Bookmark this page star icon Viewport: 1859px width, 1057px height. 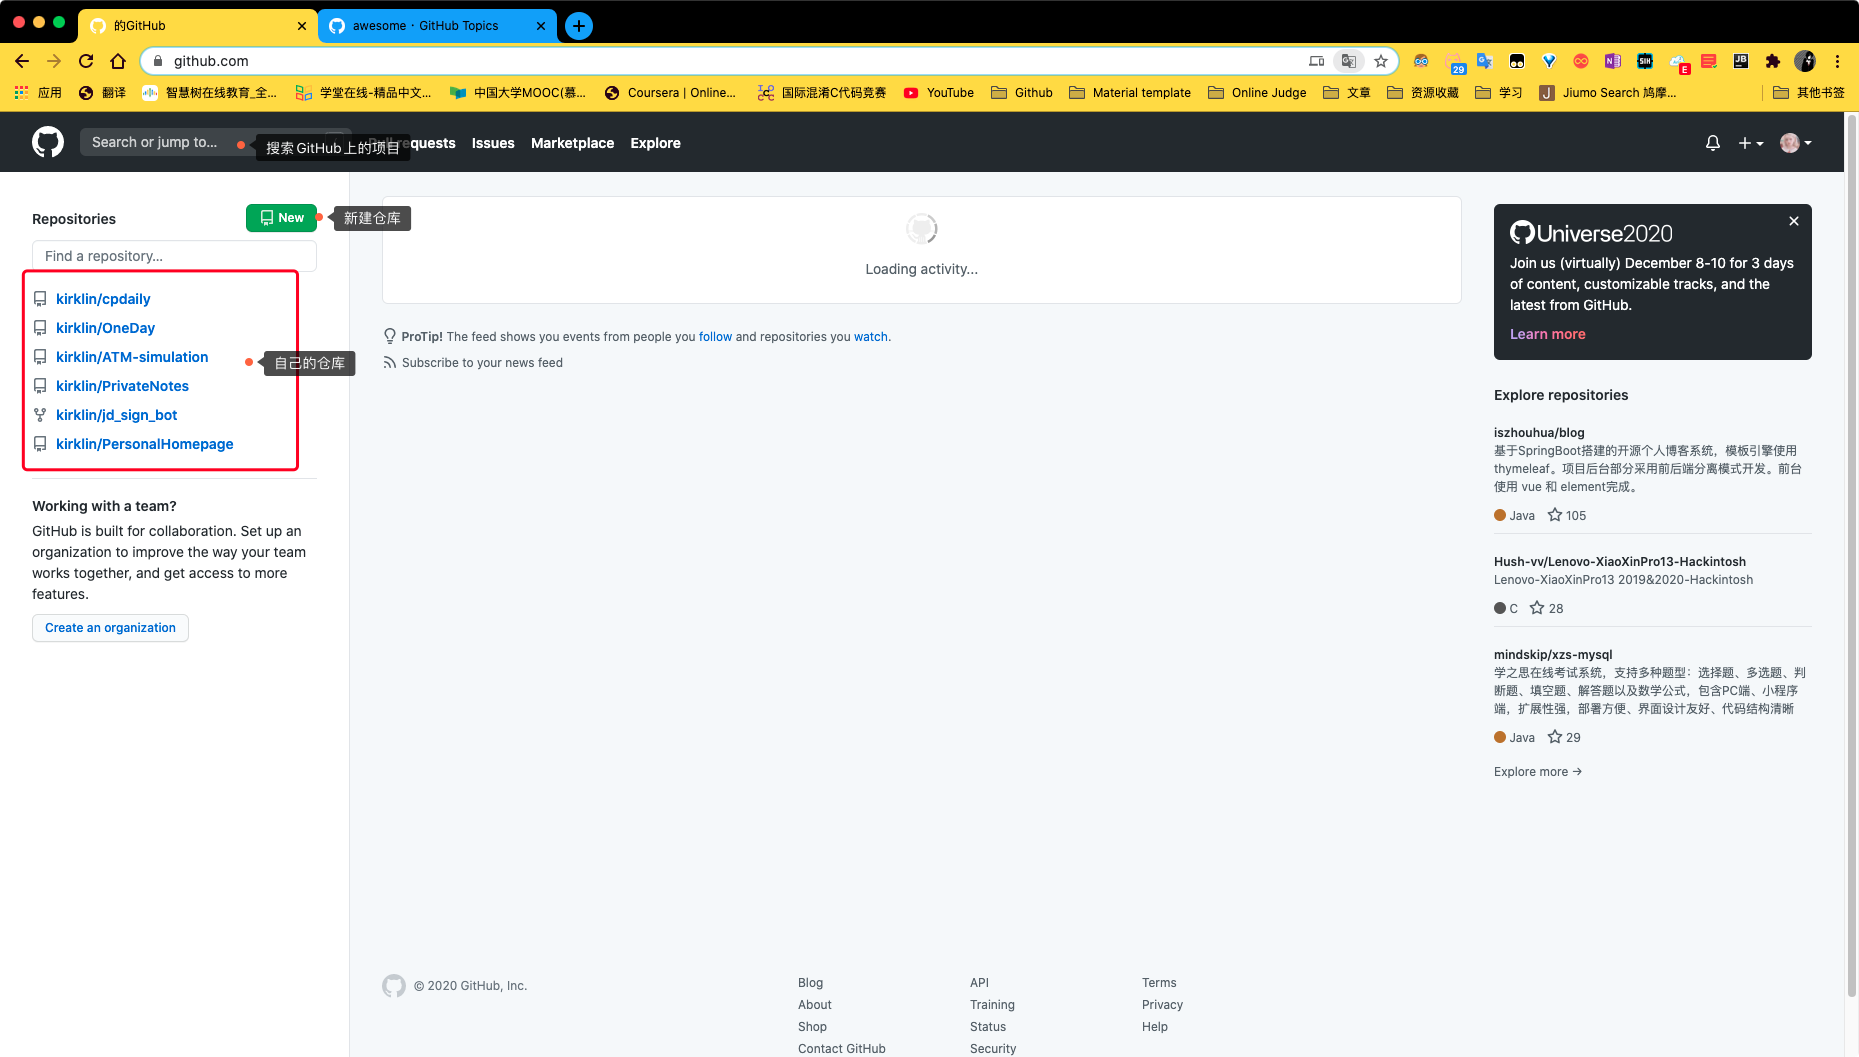click(x=1381, y=61)
